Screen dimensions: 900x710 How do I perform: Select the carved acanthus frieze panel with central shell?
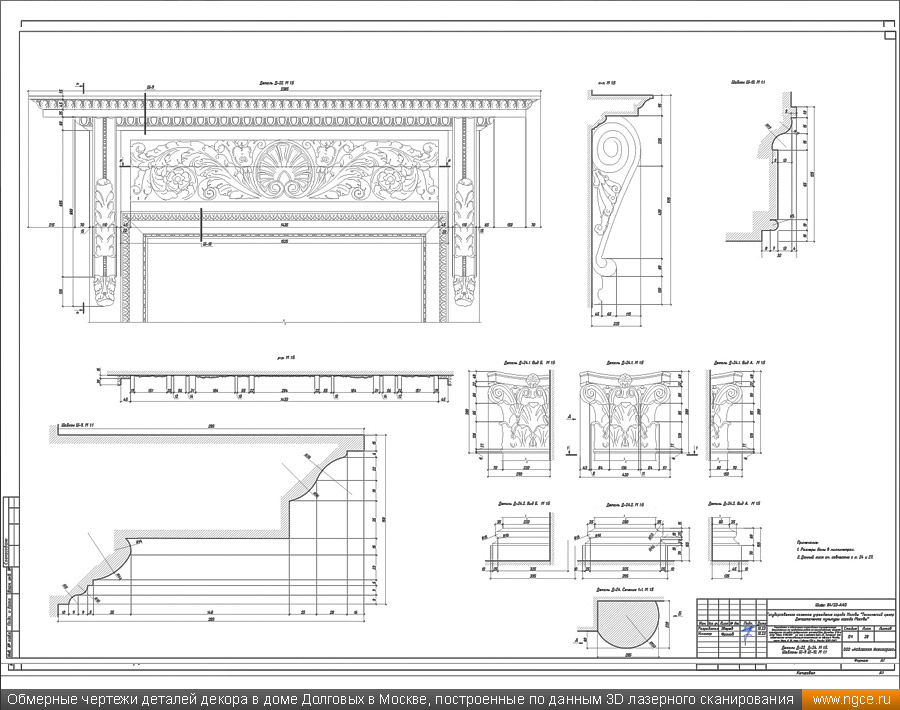(285, 170)
